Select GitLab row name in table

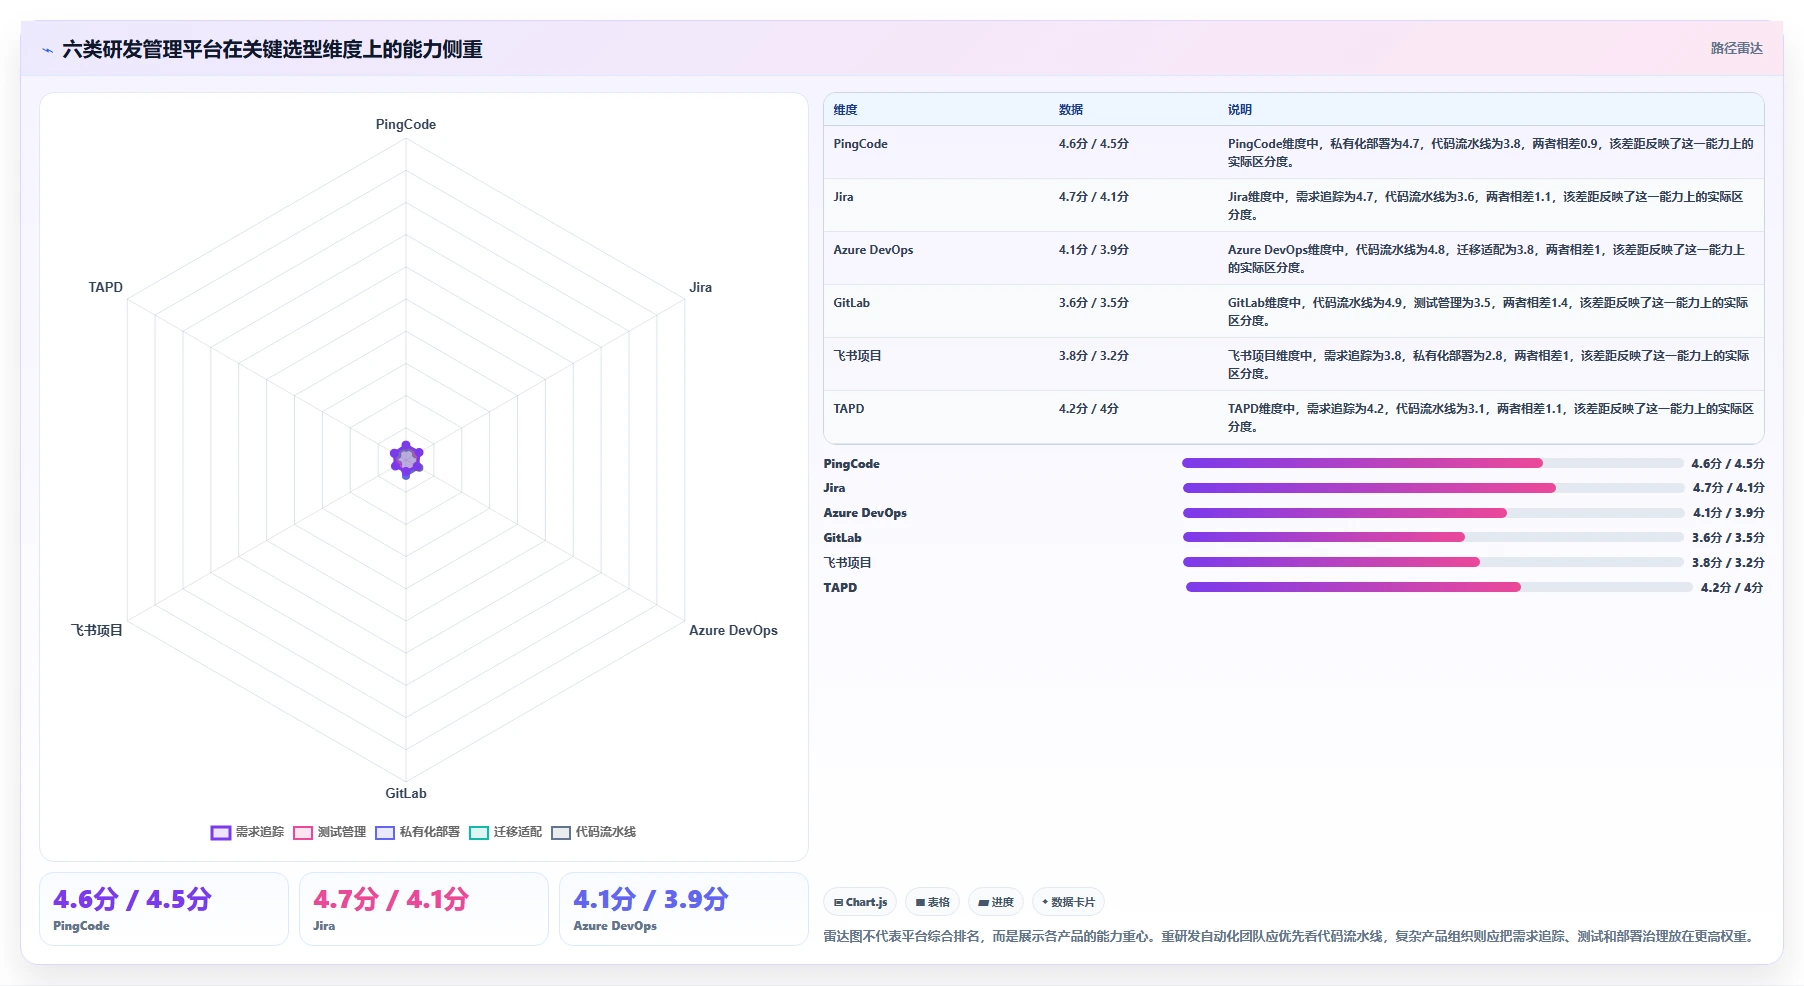(x=851, y=303)
